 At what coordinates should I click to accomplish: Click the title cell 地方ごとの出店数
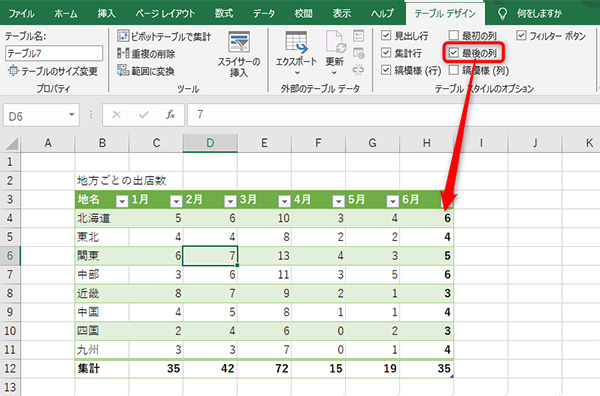(x=122, y=181)
